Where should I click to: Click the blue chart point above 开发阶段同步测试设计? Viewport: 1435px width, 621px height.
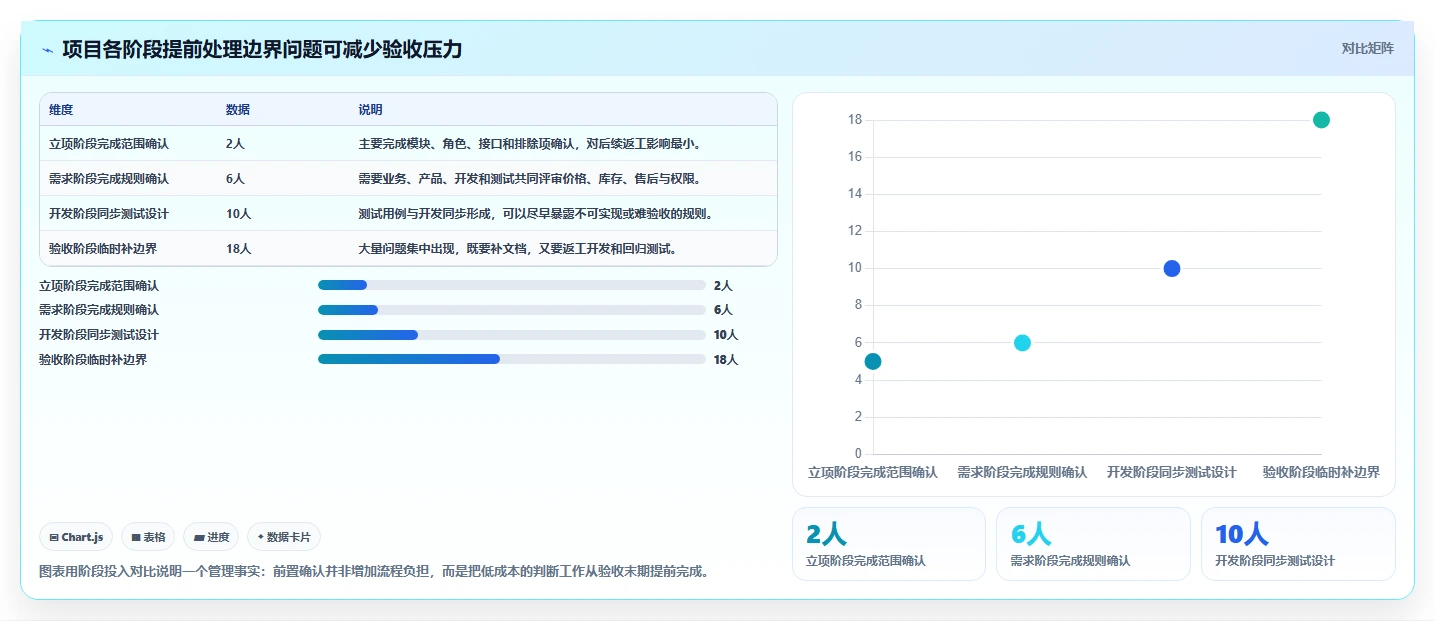point(1172,268)
